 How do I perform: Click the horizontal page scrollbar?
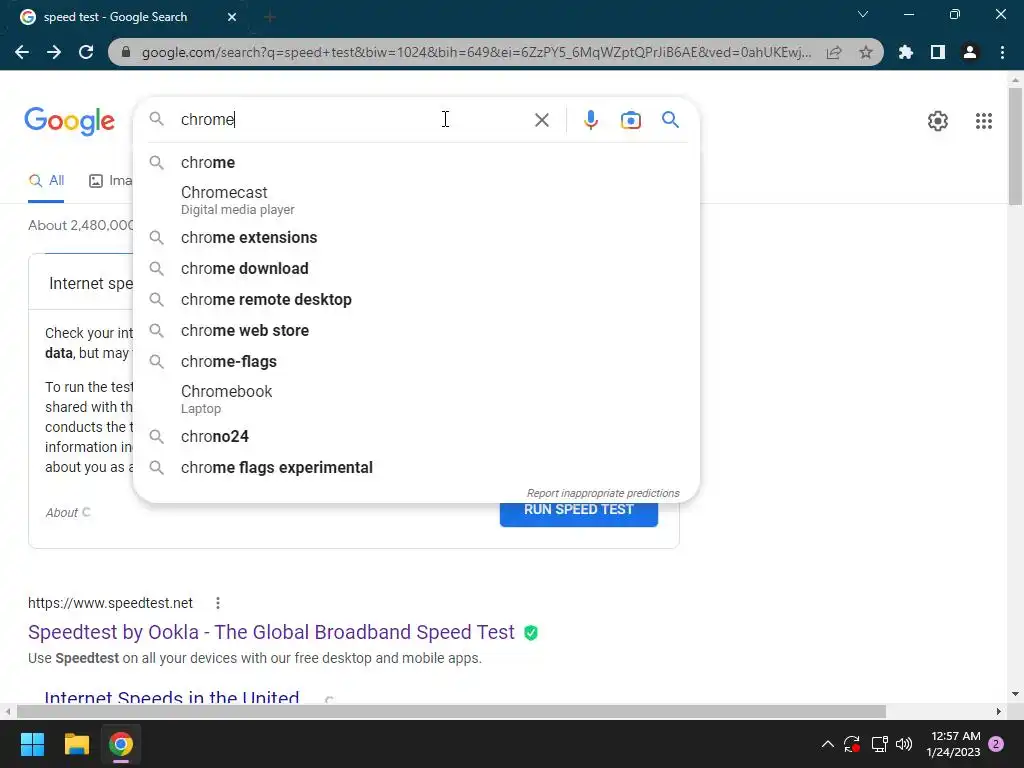(x=451, y=711)
